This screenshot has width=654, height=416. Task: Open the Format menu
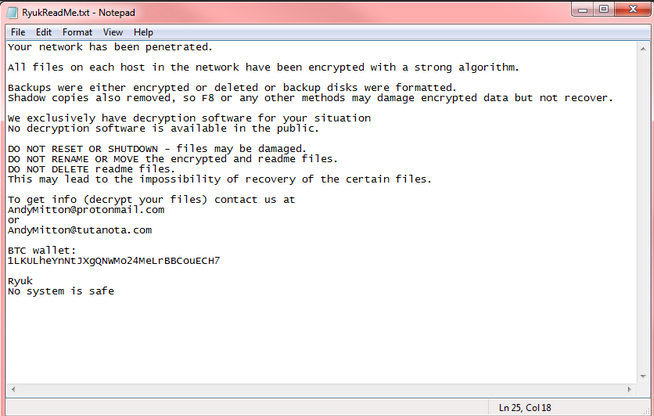point(77,32)
